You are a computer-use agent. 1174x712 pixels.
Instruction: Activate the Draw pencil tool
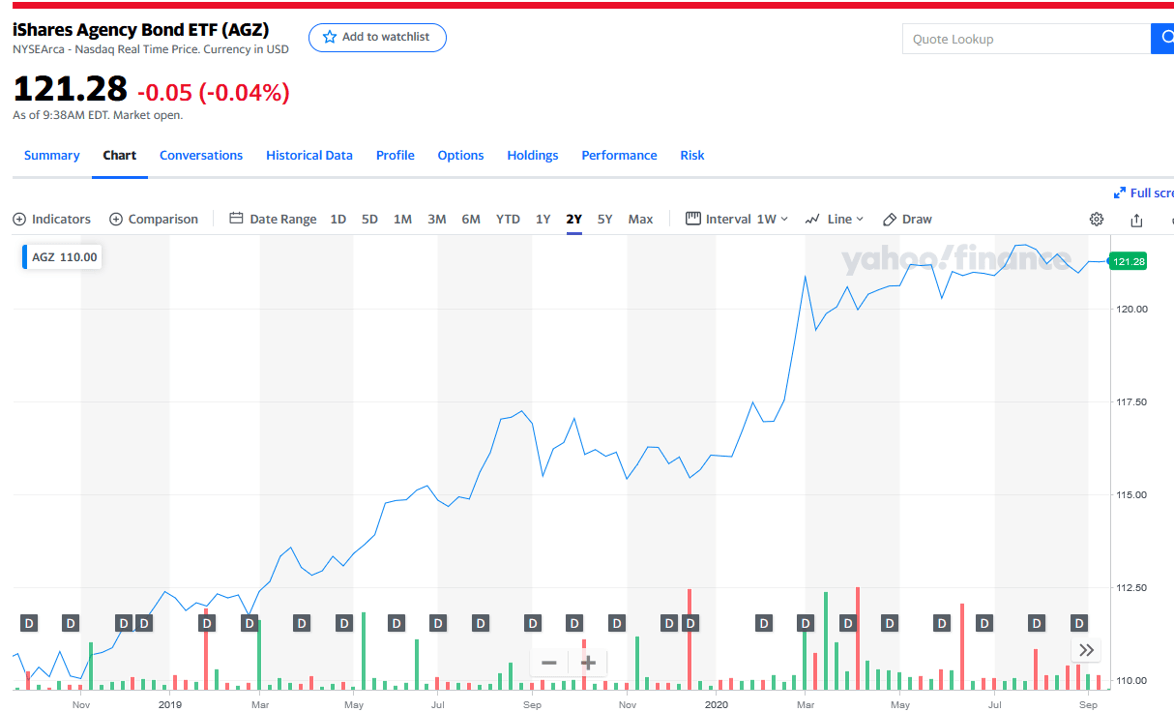coord(907,219)
